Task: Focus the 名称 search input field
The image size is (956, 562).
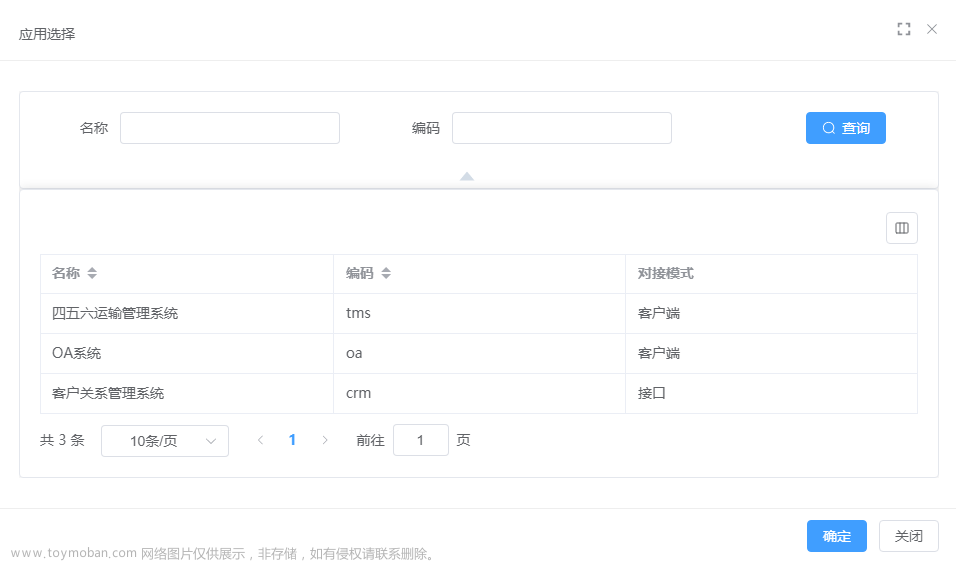Action: (x=230, y=128)
